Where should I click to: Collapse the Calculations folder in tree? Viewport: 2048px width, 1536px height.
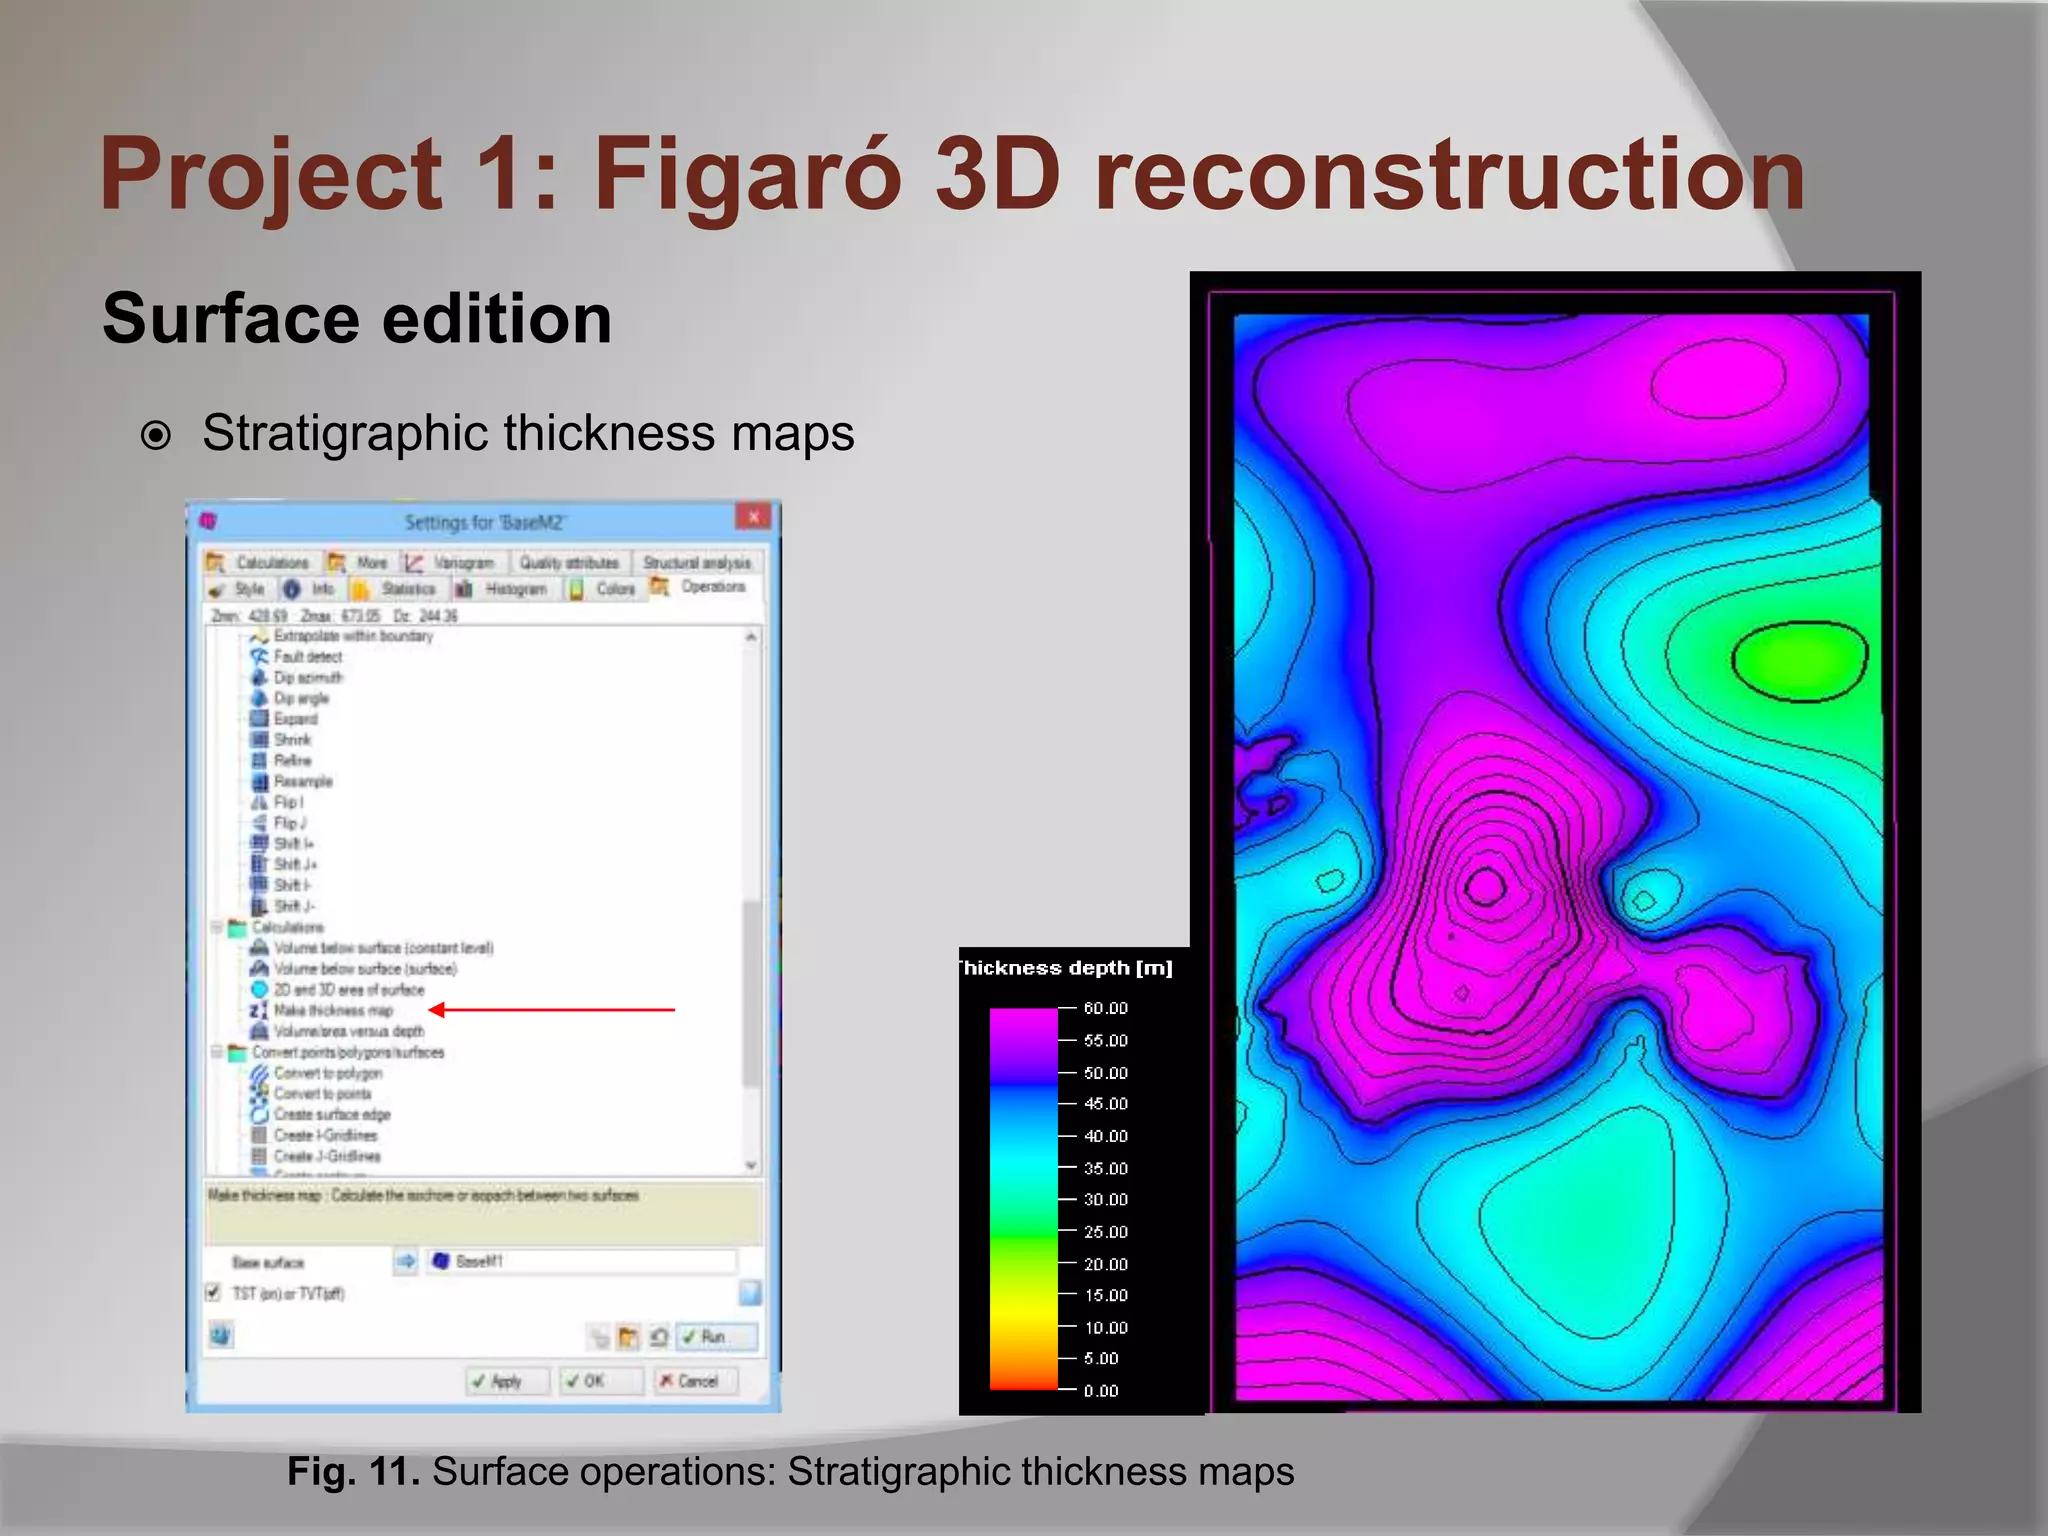217,927
